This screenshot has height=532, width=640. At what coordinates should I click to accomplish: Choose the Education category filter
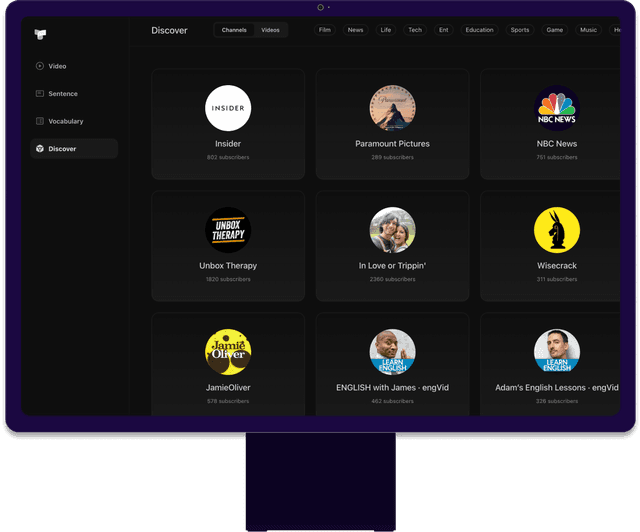(x=479, y=30)
